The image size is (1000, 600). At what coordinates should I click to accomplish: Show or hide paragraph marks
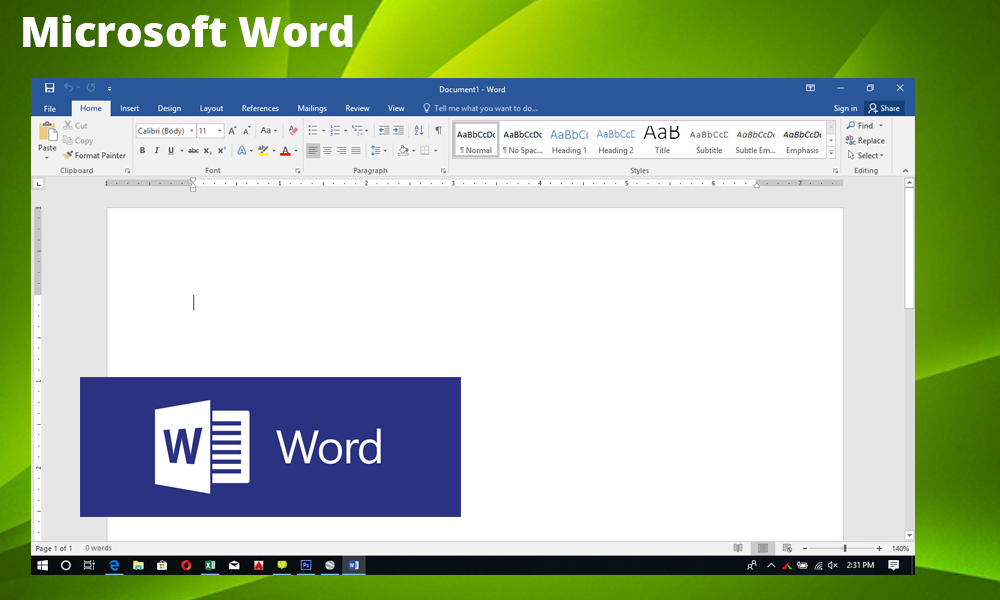[x=439, y=131]
